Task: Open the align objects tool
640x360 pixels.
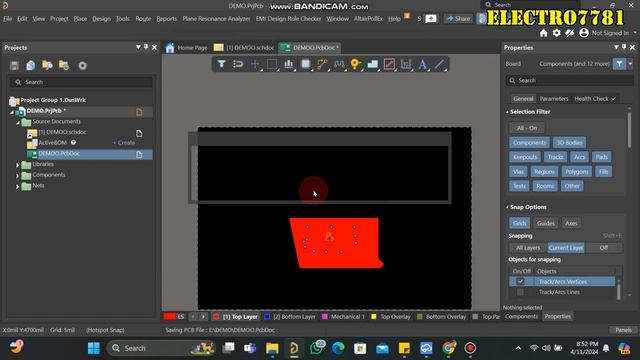Action: [x=289, y=64]
